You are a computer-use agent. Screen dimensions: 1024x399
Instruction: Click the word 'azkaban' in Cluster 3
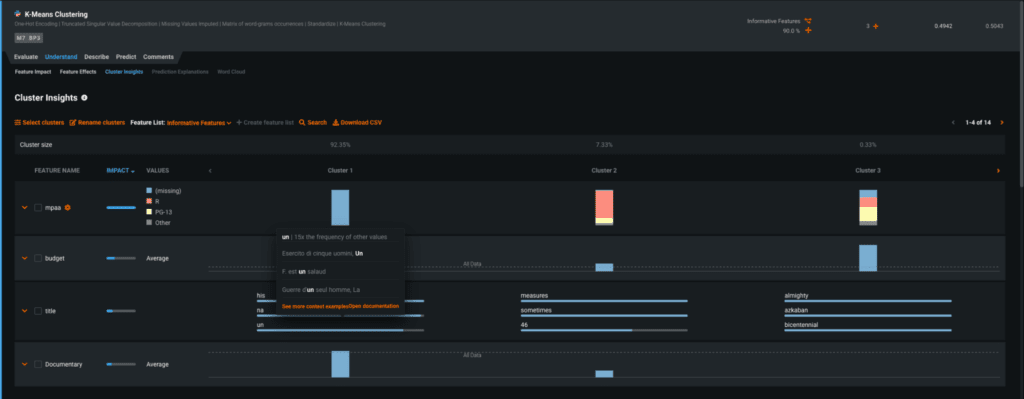[x=796, y=310]
